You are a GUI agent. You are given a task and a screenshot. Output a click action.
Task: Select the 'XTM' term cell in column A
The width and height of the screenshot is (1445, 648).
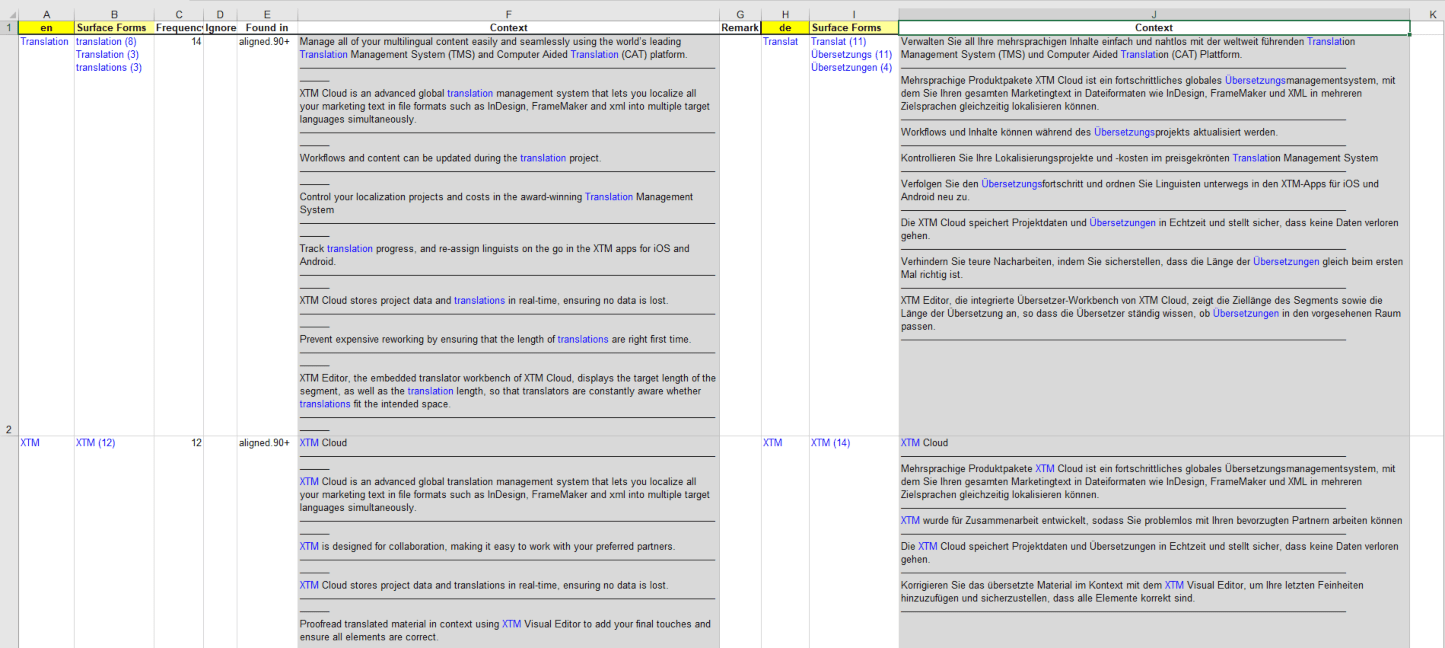click(x=46, y=542)
